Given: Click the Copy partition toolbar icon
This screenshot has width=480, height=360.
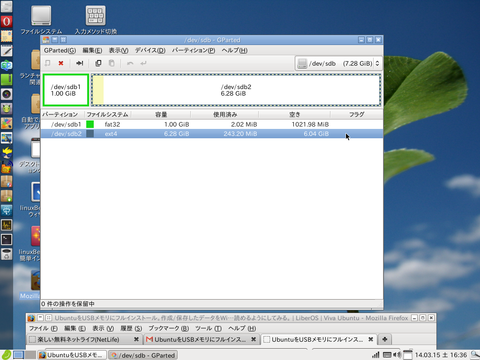Looking at the screenshot, I should pyautogui.click(x=98, y=63).
